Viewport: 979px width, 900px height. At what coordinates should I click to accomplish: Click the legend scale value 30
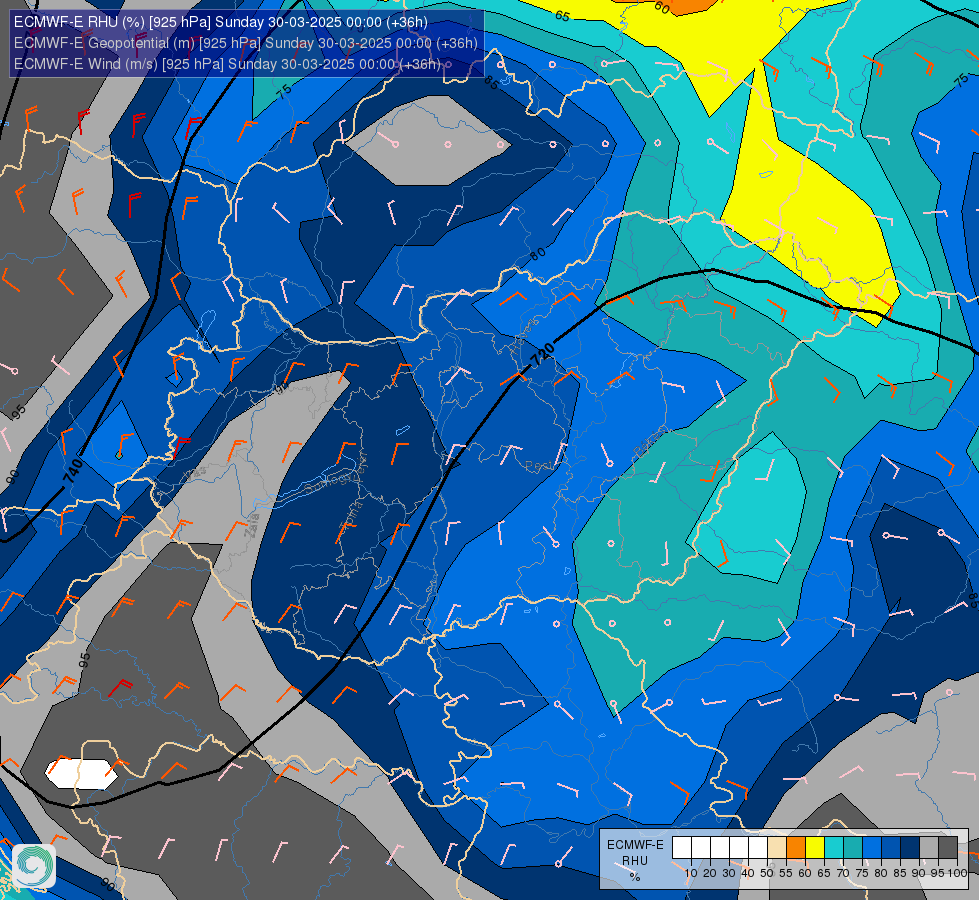tap(729, 873)
